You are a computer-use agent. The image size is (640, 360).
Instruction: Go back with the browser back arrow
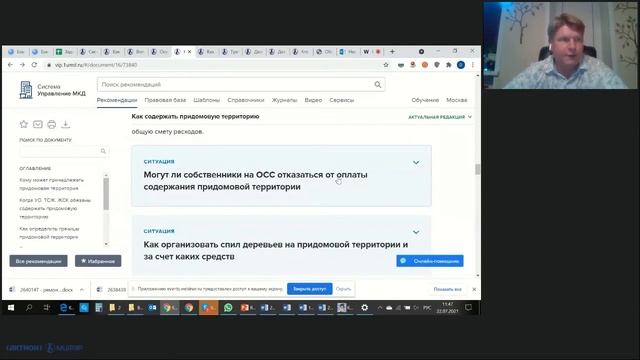[11, 65]
